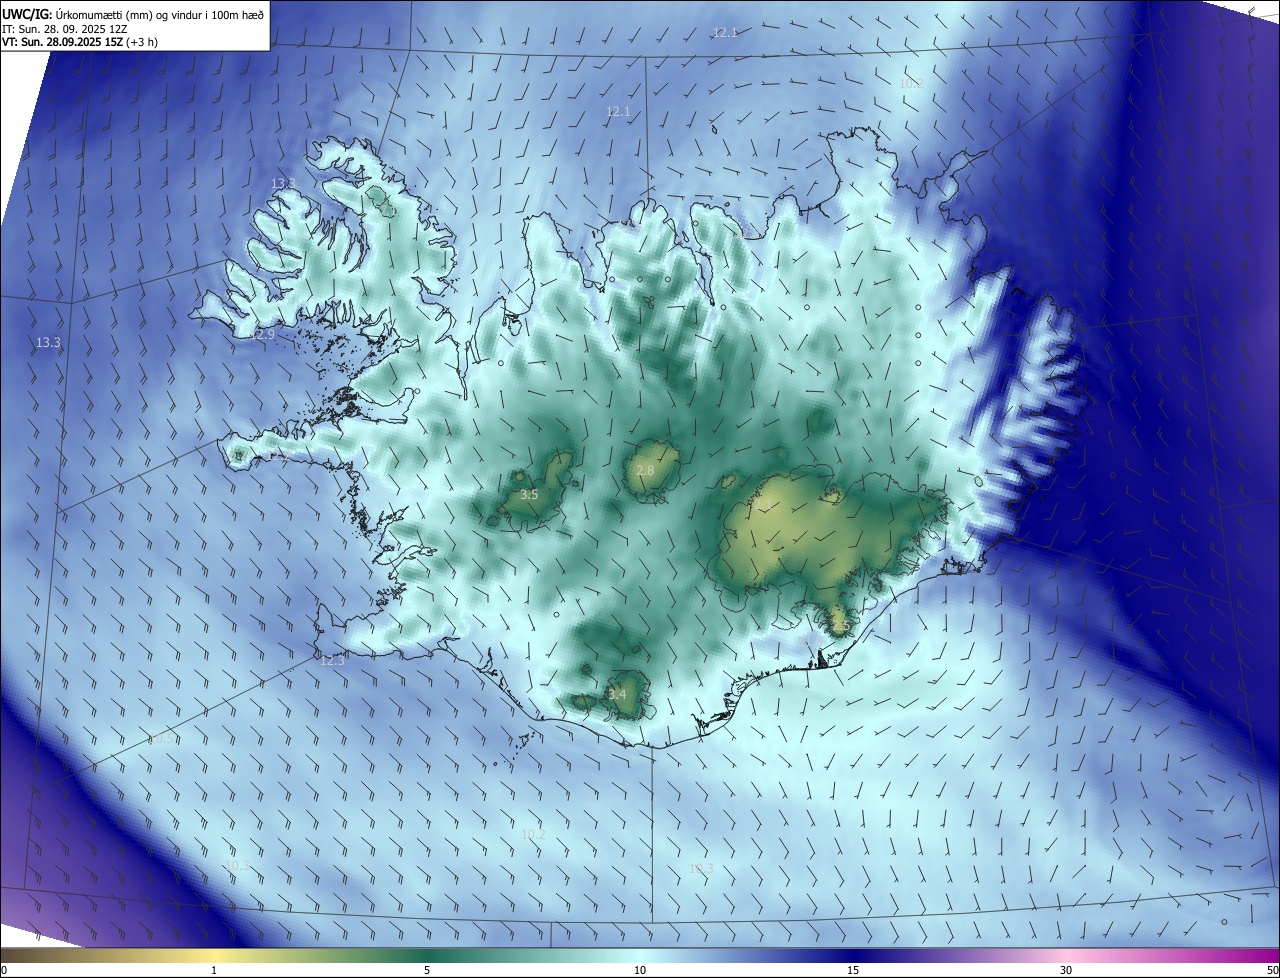Click the '0' tick on the colour scale
This screenshot has width=1280, height=978.
pos(4,970)
